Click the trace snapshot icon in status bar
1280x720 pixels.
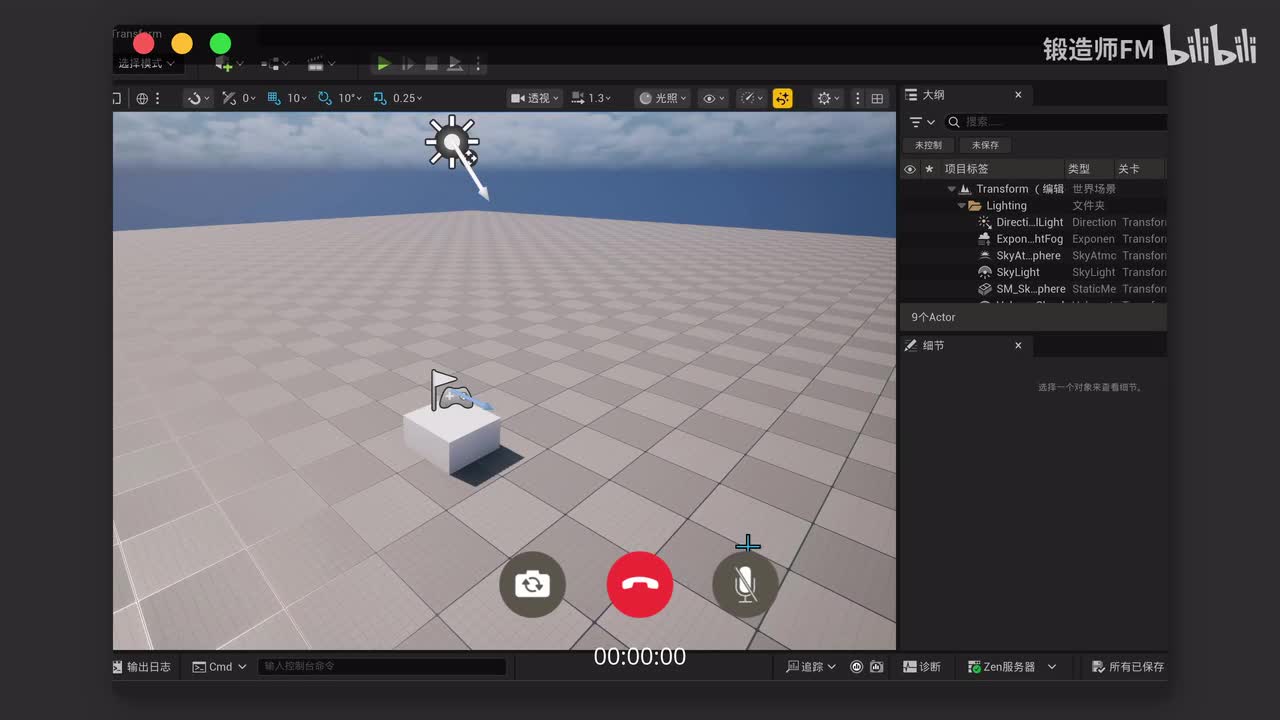877,667
